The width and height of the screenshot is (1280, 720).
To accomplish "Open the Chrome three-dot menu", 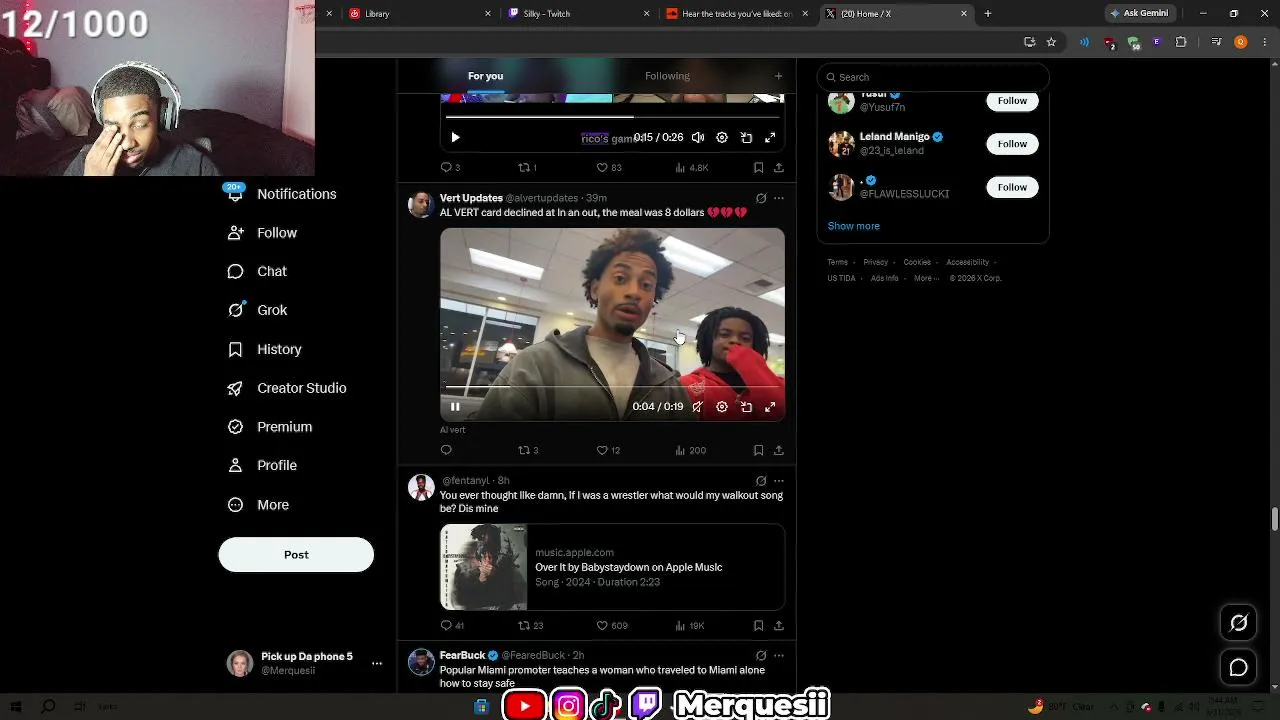I will pos(1263,42).
